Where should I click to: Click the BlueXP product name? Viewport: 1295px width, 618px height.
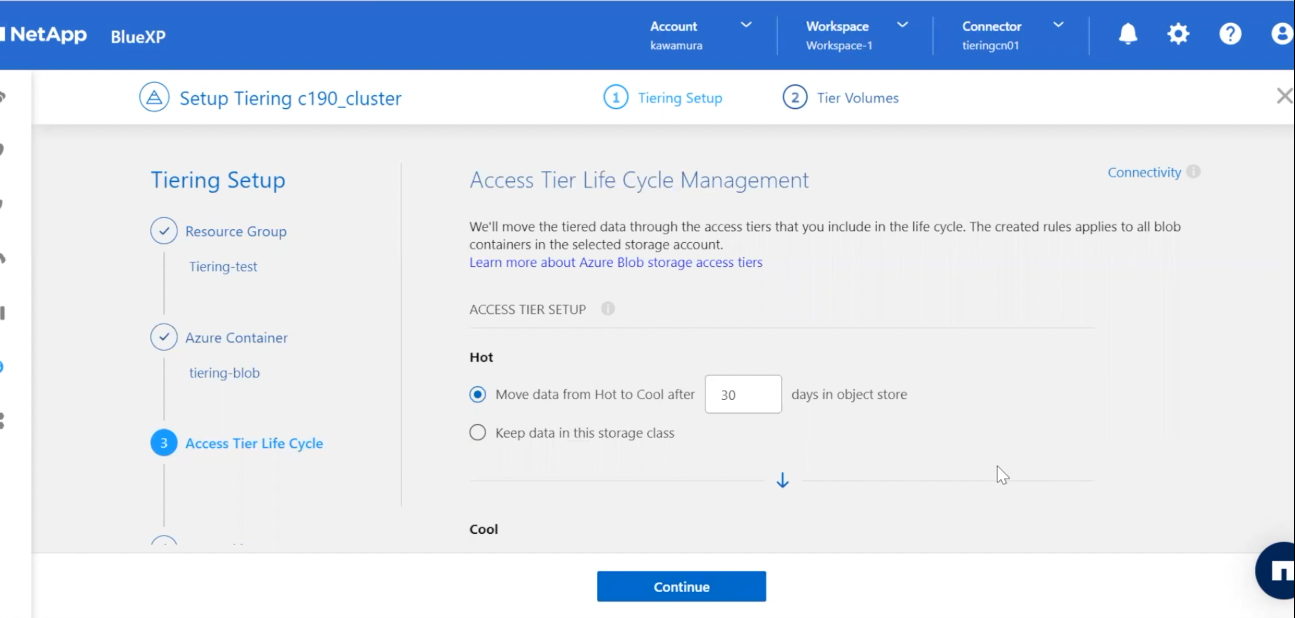pos(138,37)
